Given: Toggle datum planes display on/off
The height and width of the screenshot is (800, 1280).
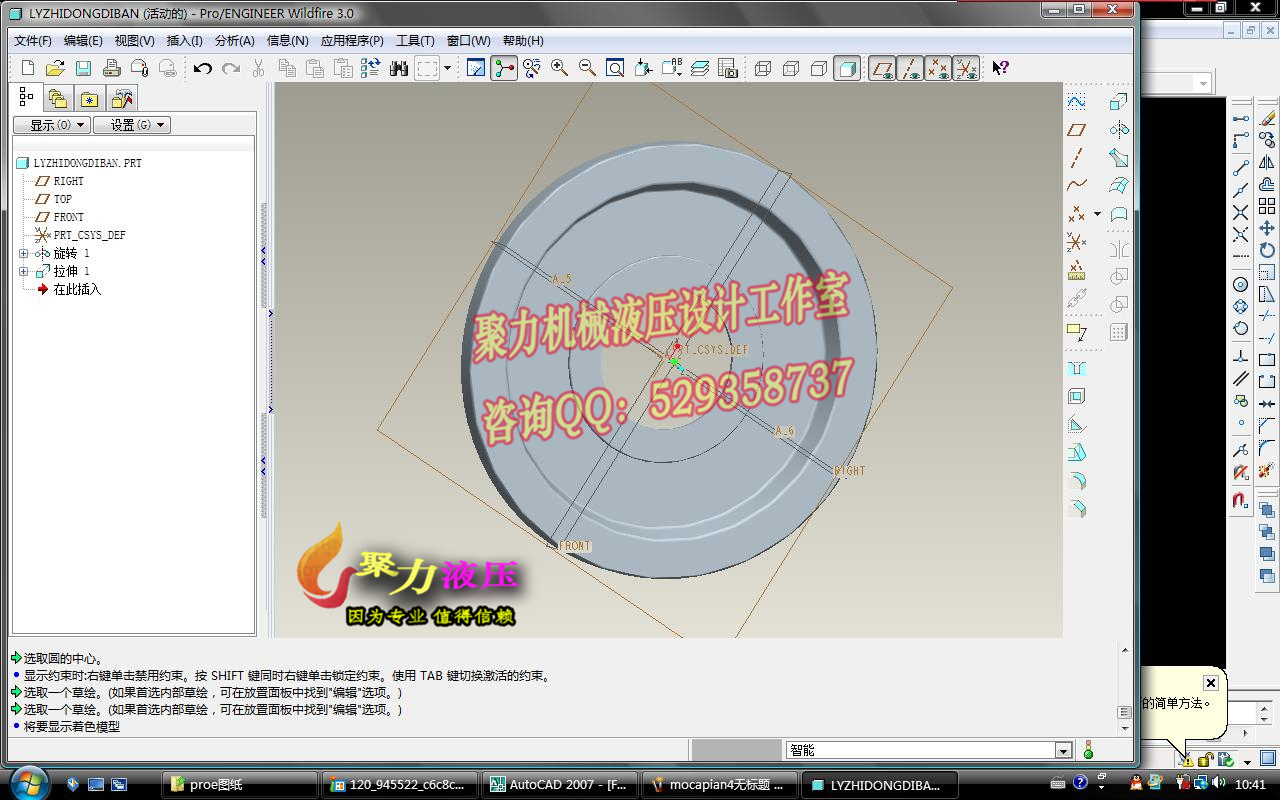Looking at the screenshot, I should 882,68.
